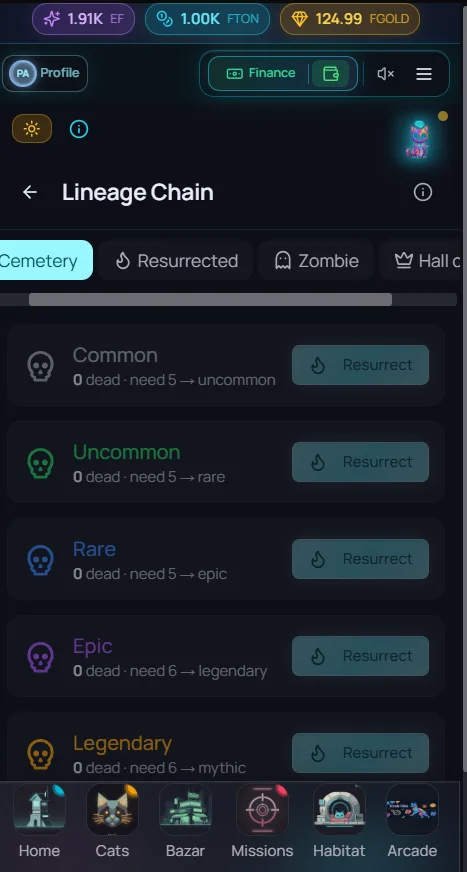Screen dimensions: 467x872
Task: Switch to the Zombie tab
Action: click(316, 260)
